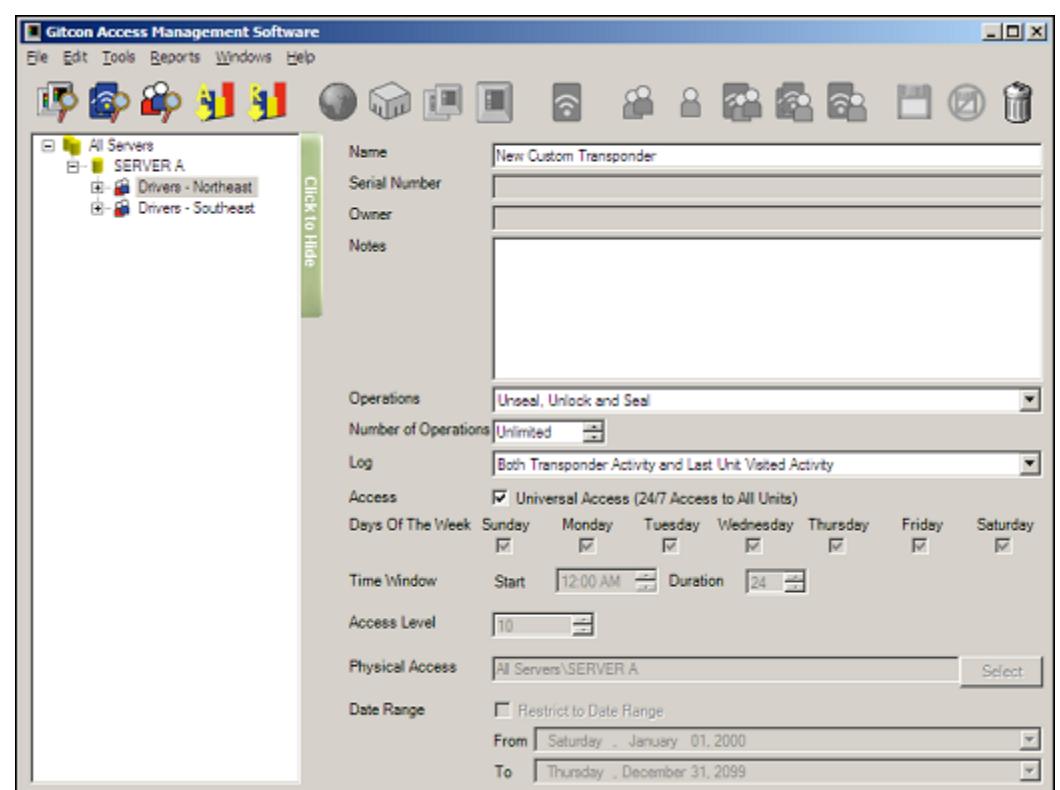1060x790 pixels.
Task: Click the Number of Operations spinner arrows
Action: click(593, 432)
